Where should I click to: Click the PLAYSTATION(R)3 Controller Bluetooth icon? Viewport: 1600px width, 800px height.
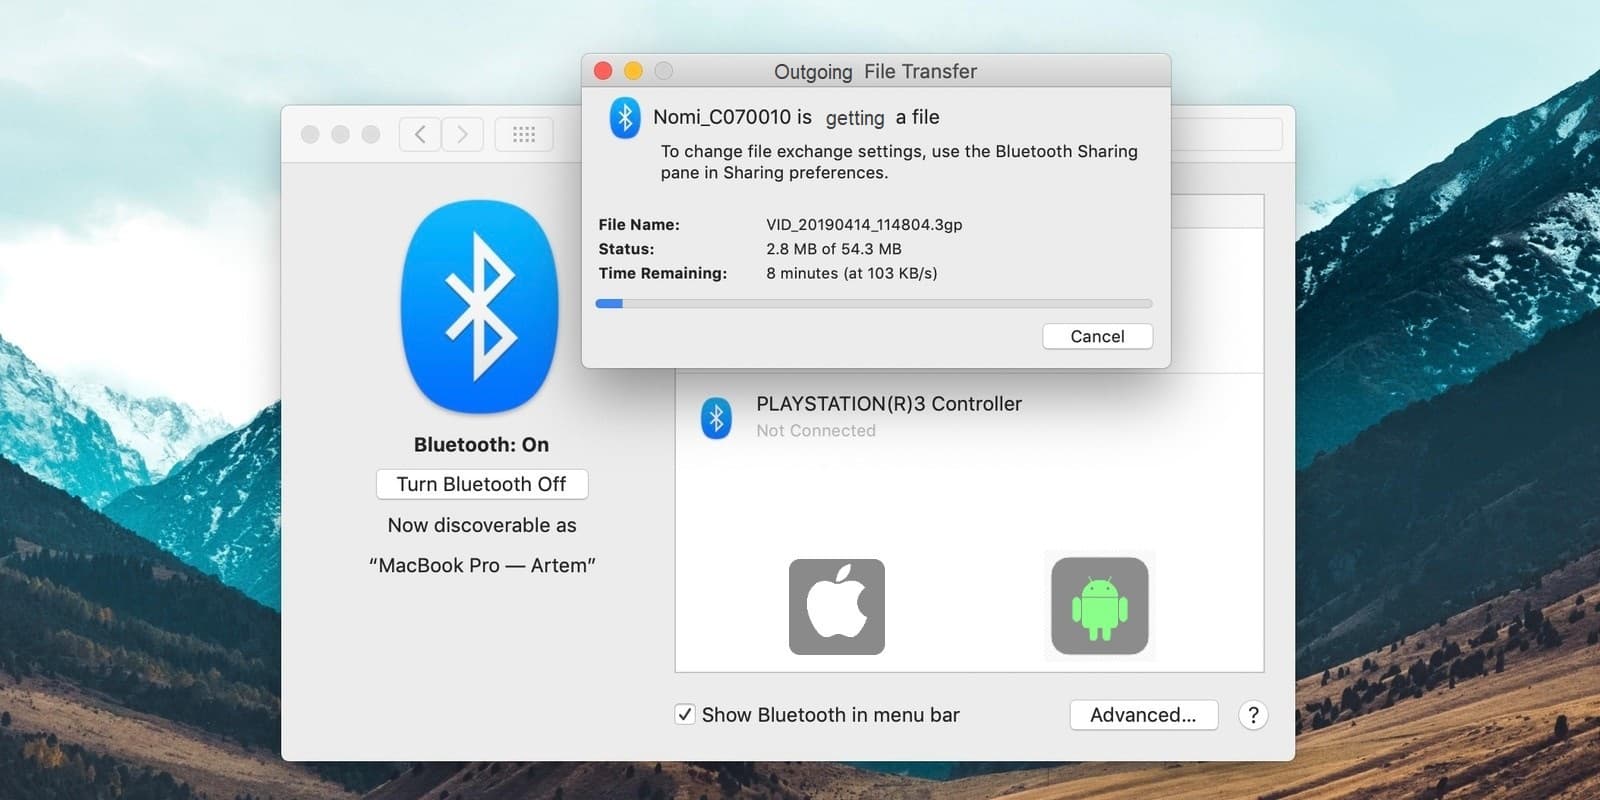(x=716, y=418)
